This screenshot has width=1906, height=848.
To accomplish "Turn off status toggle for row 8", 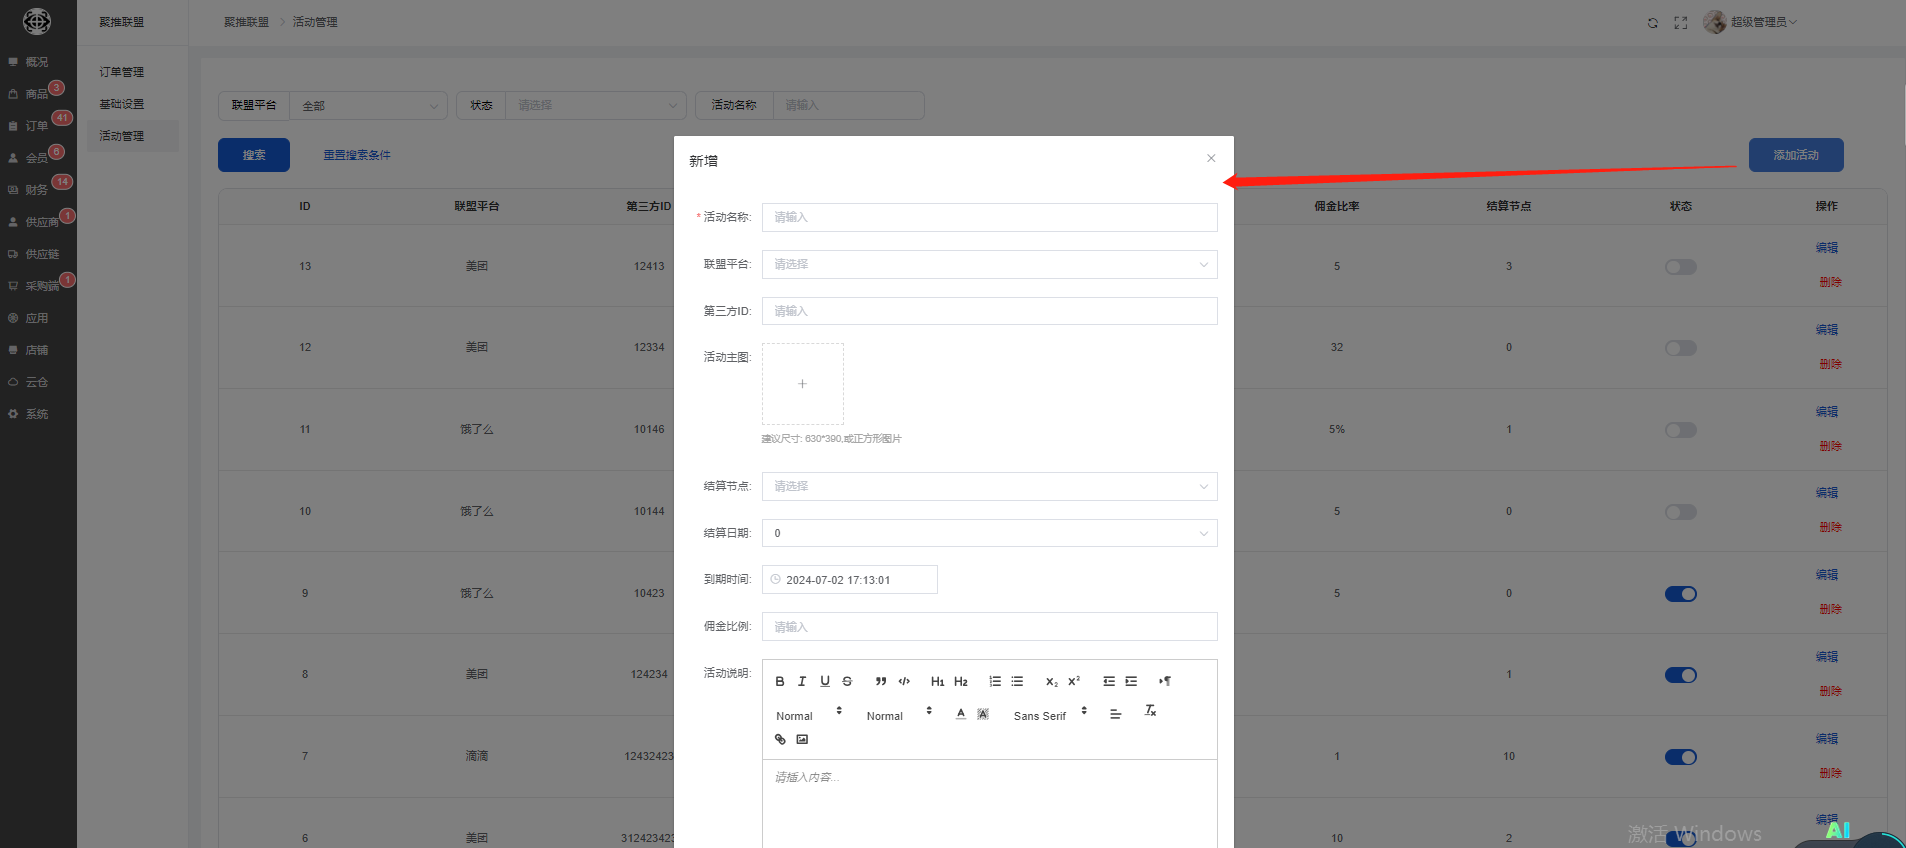I will point(1680,675).
